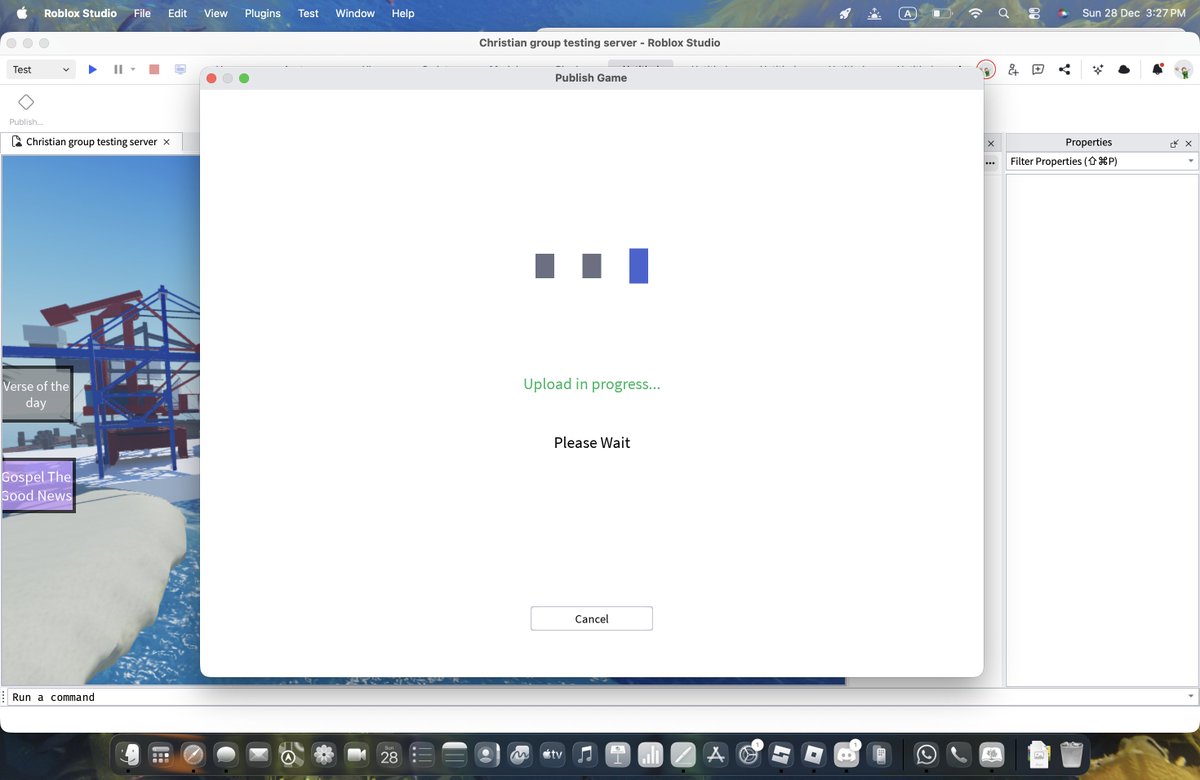
Task: Open Safari compass icon in dock
Action: point(194,755)
